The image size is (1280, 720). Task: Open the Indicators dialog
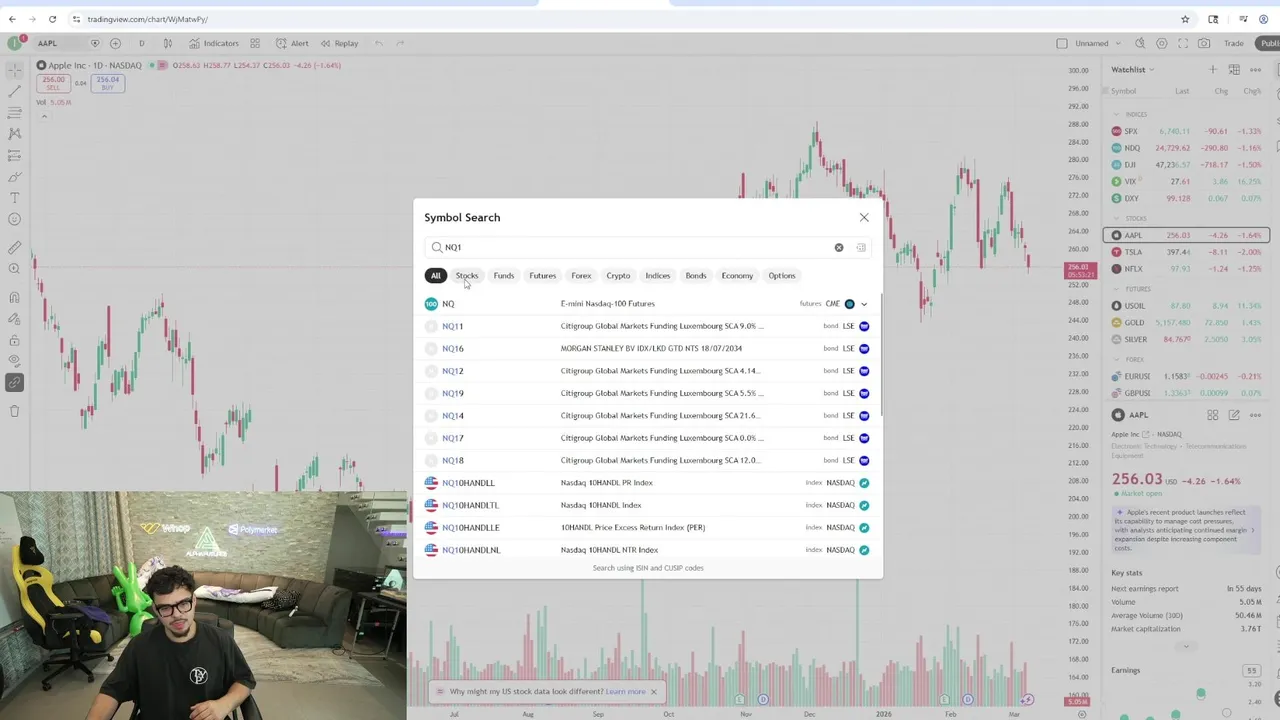(x=214, y=43)
